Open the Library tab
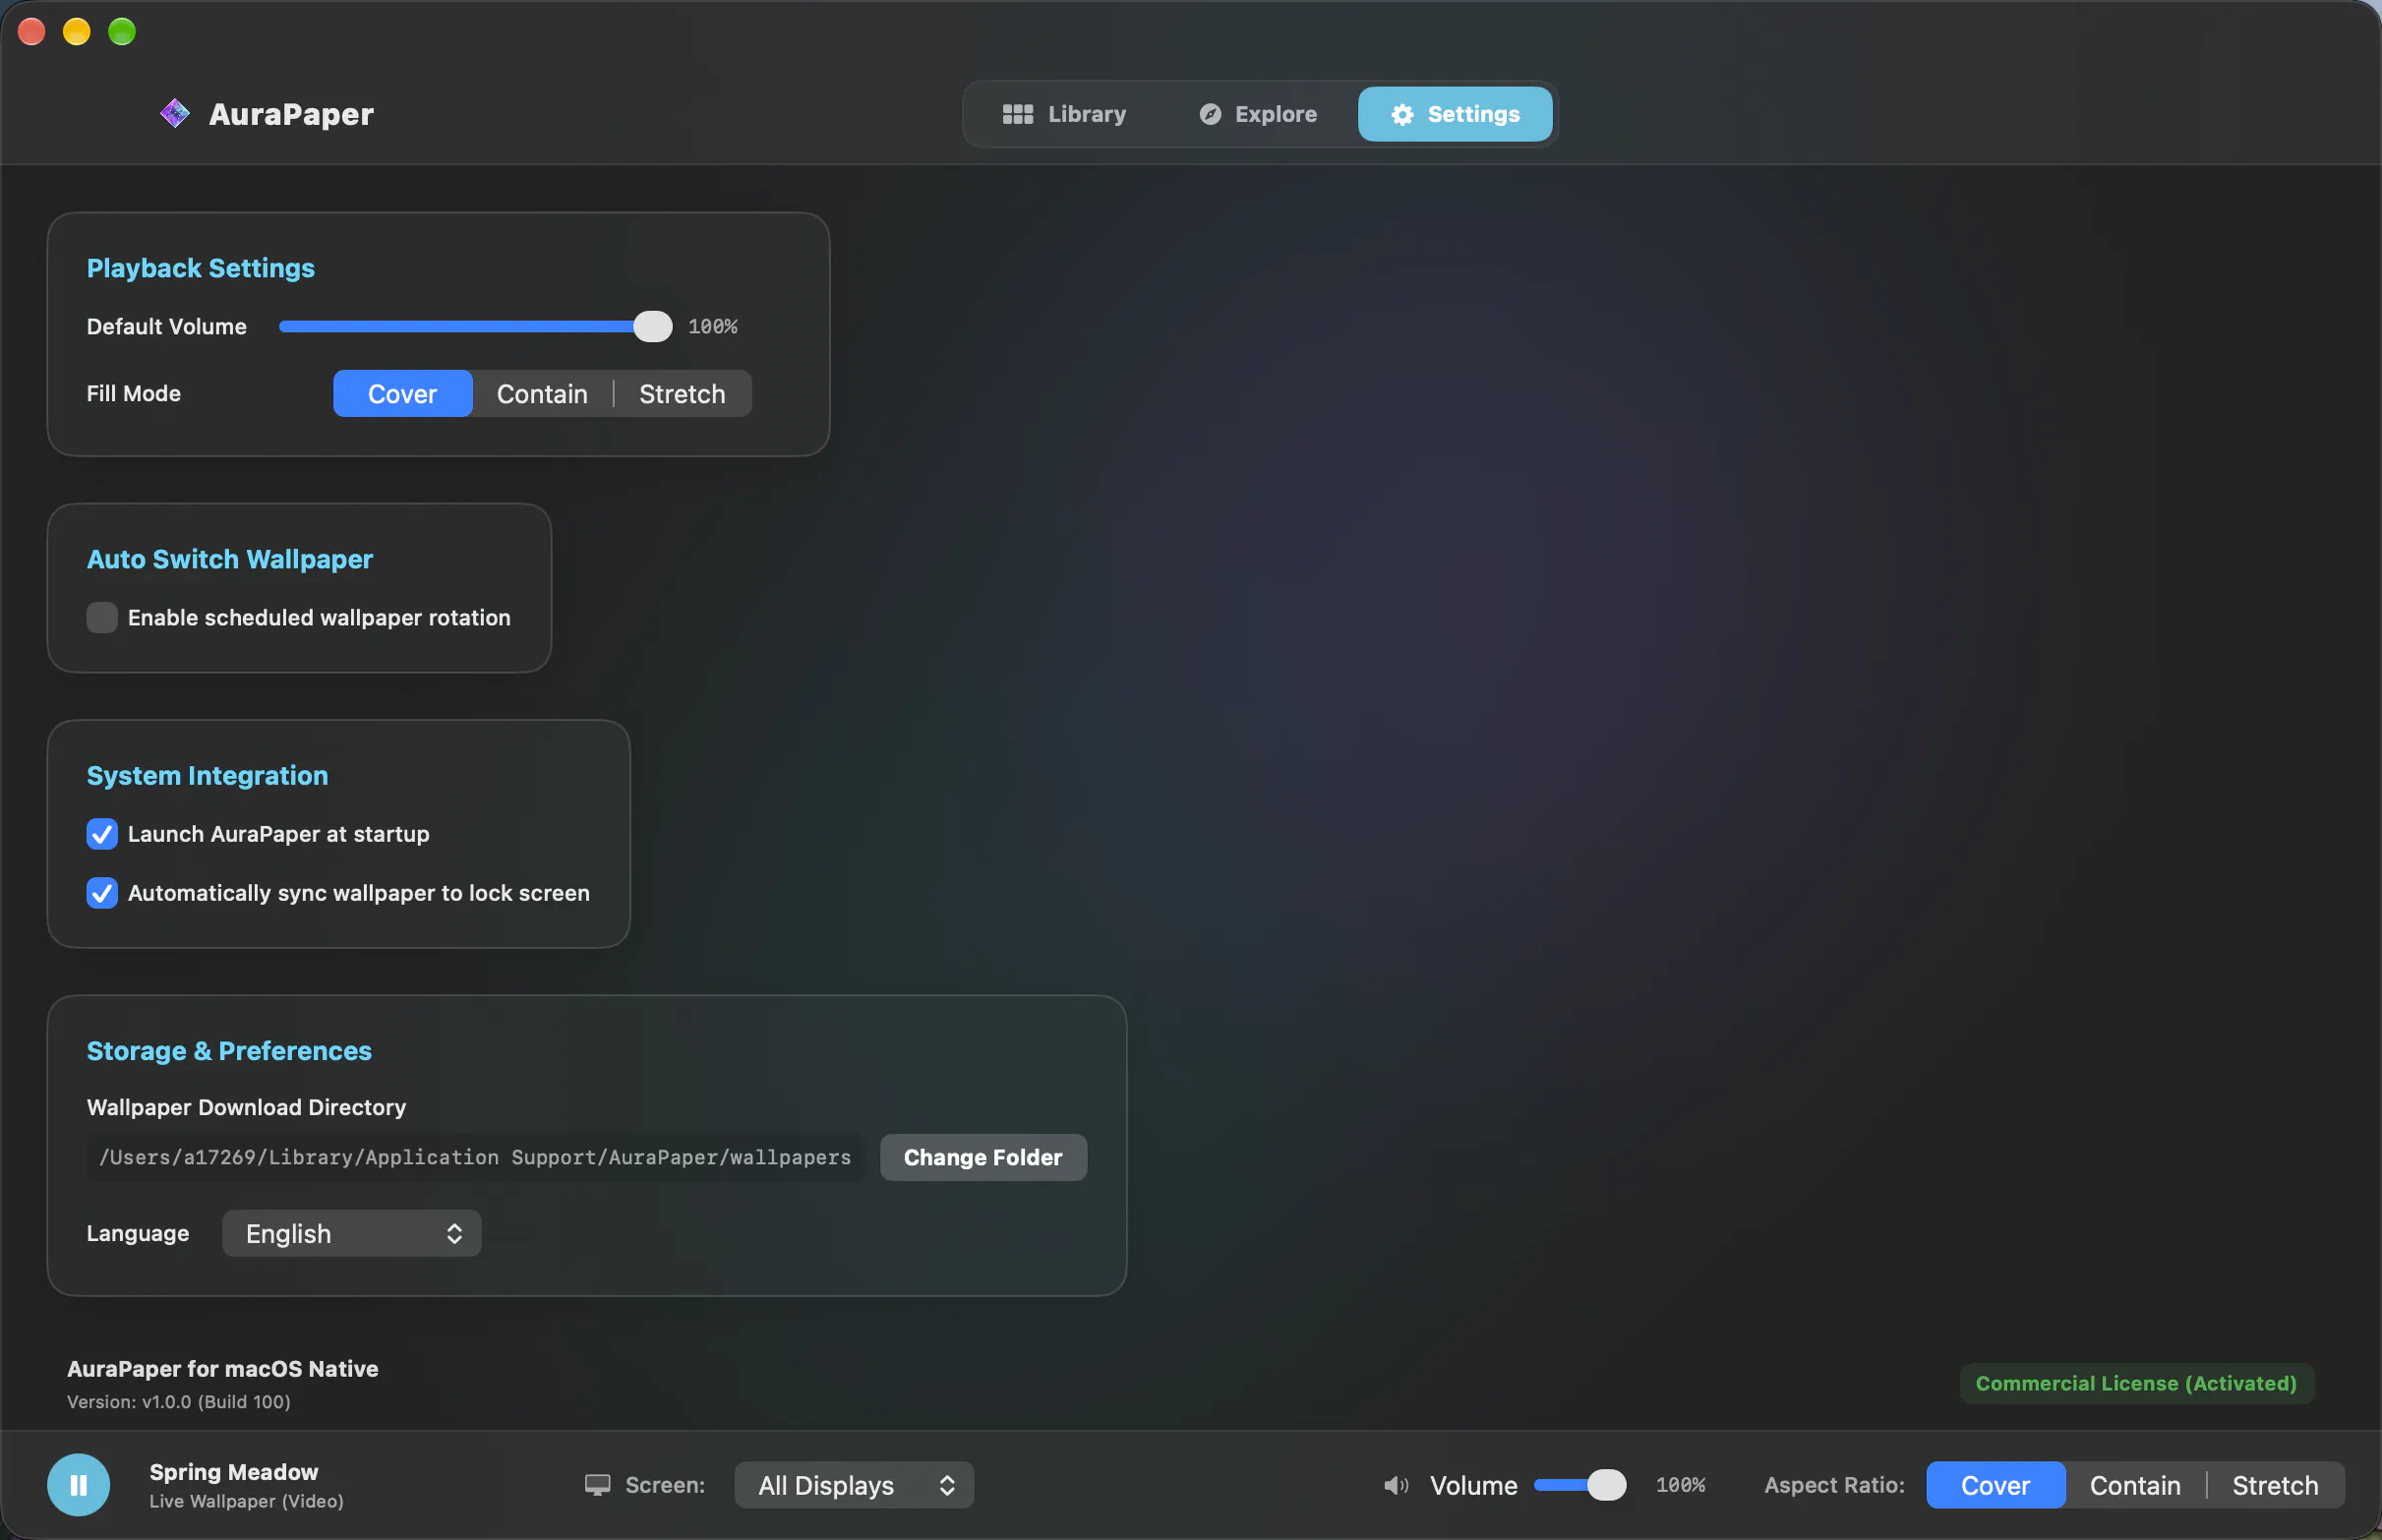 point(1064,114)
